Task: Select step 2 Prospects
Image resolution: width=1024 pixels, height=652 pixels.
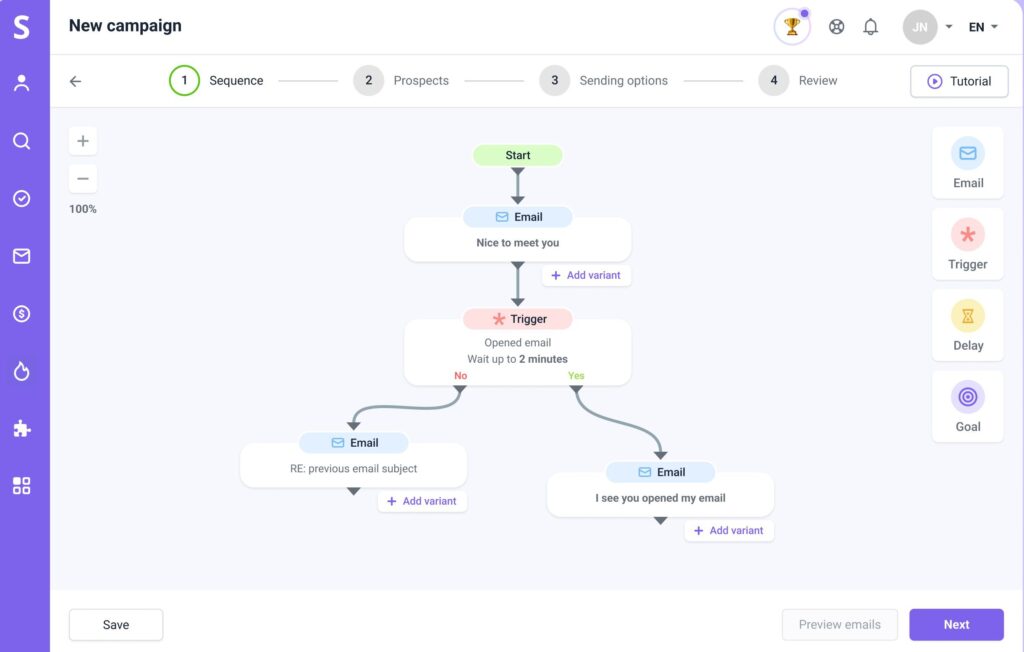Action: coord(401,80)
